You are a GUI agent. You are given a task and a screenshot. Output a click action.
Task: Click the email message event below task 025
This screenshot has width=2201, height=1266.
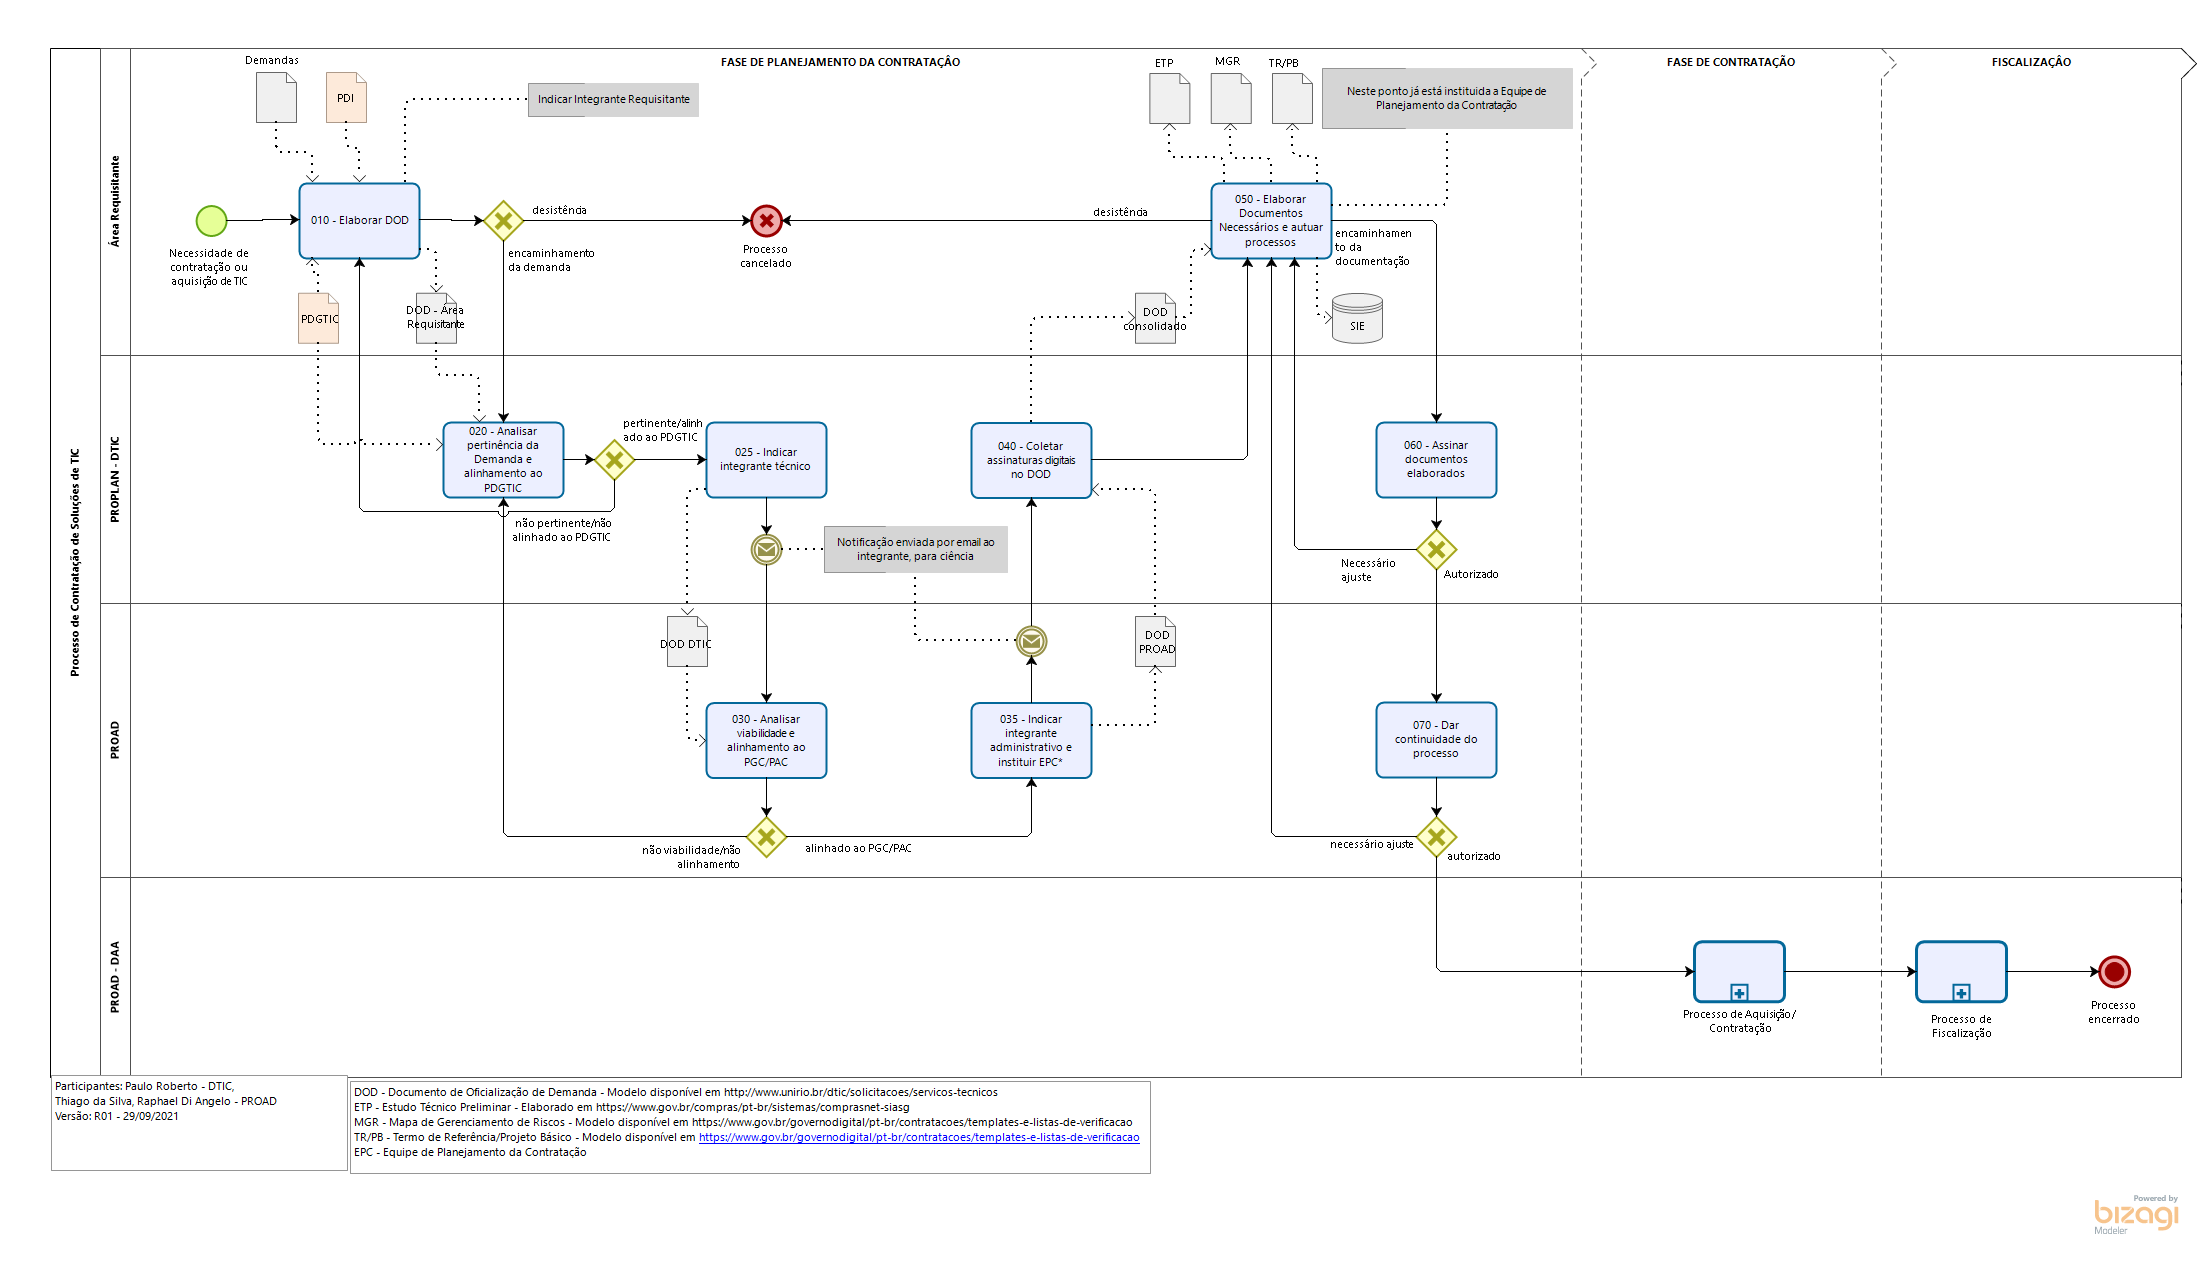click(x=766, y=549)
